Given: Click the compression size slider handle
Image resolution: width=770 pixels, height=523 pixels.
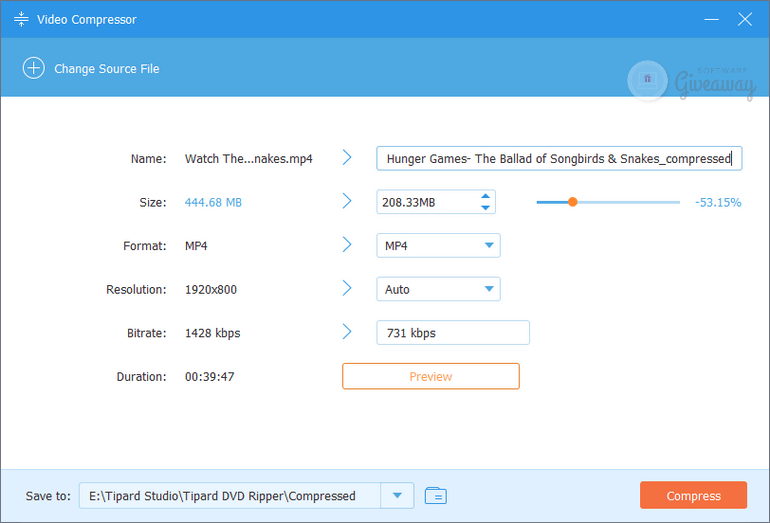Looking at the screenshot, I should point(573,202).
